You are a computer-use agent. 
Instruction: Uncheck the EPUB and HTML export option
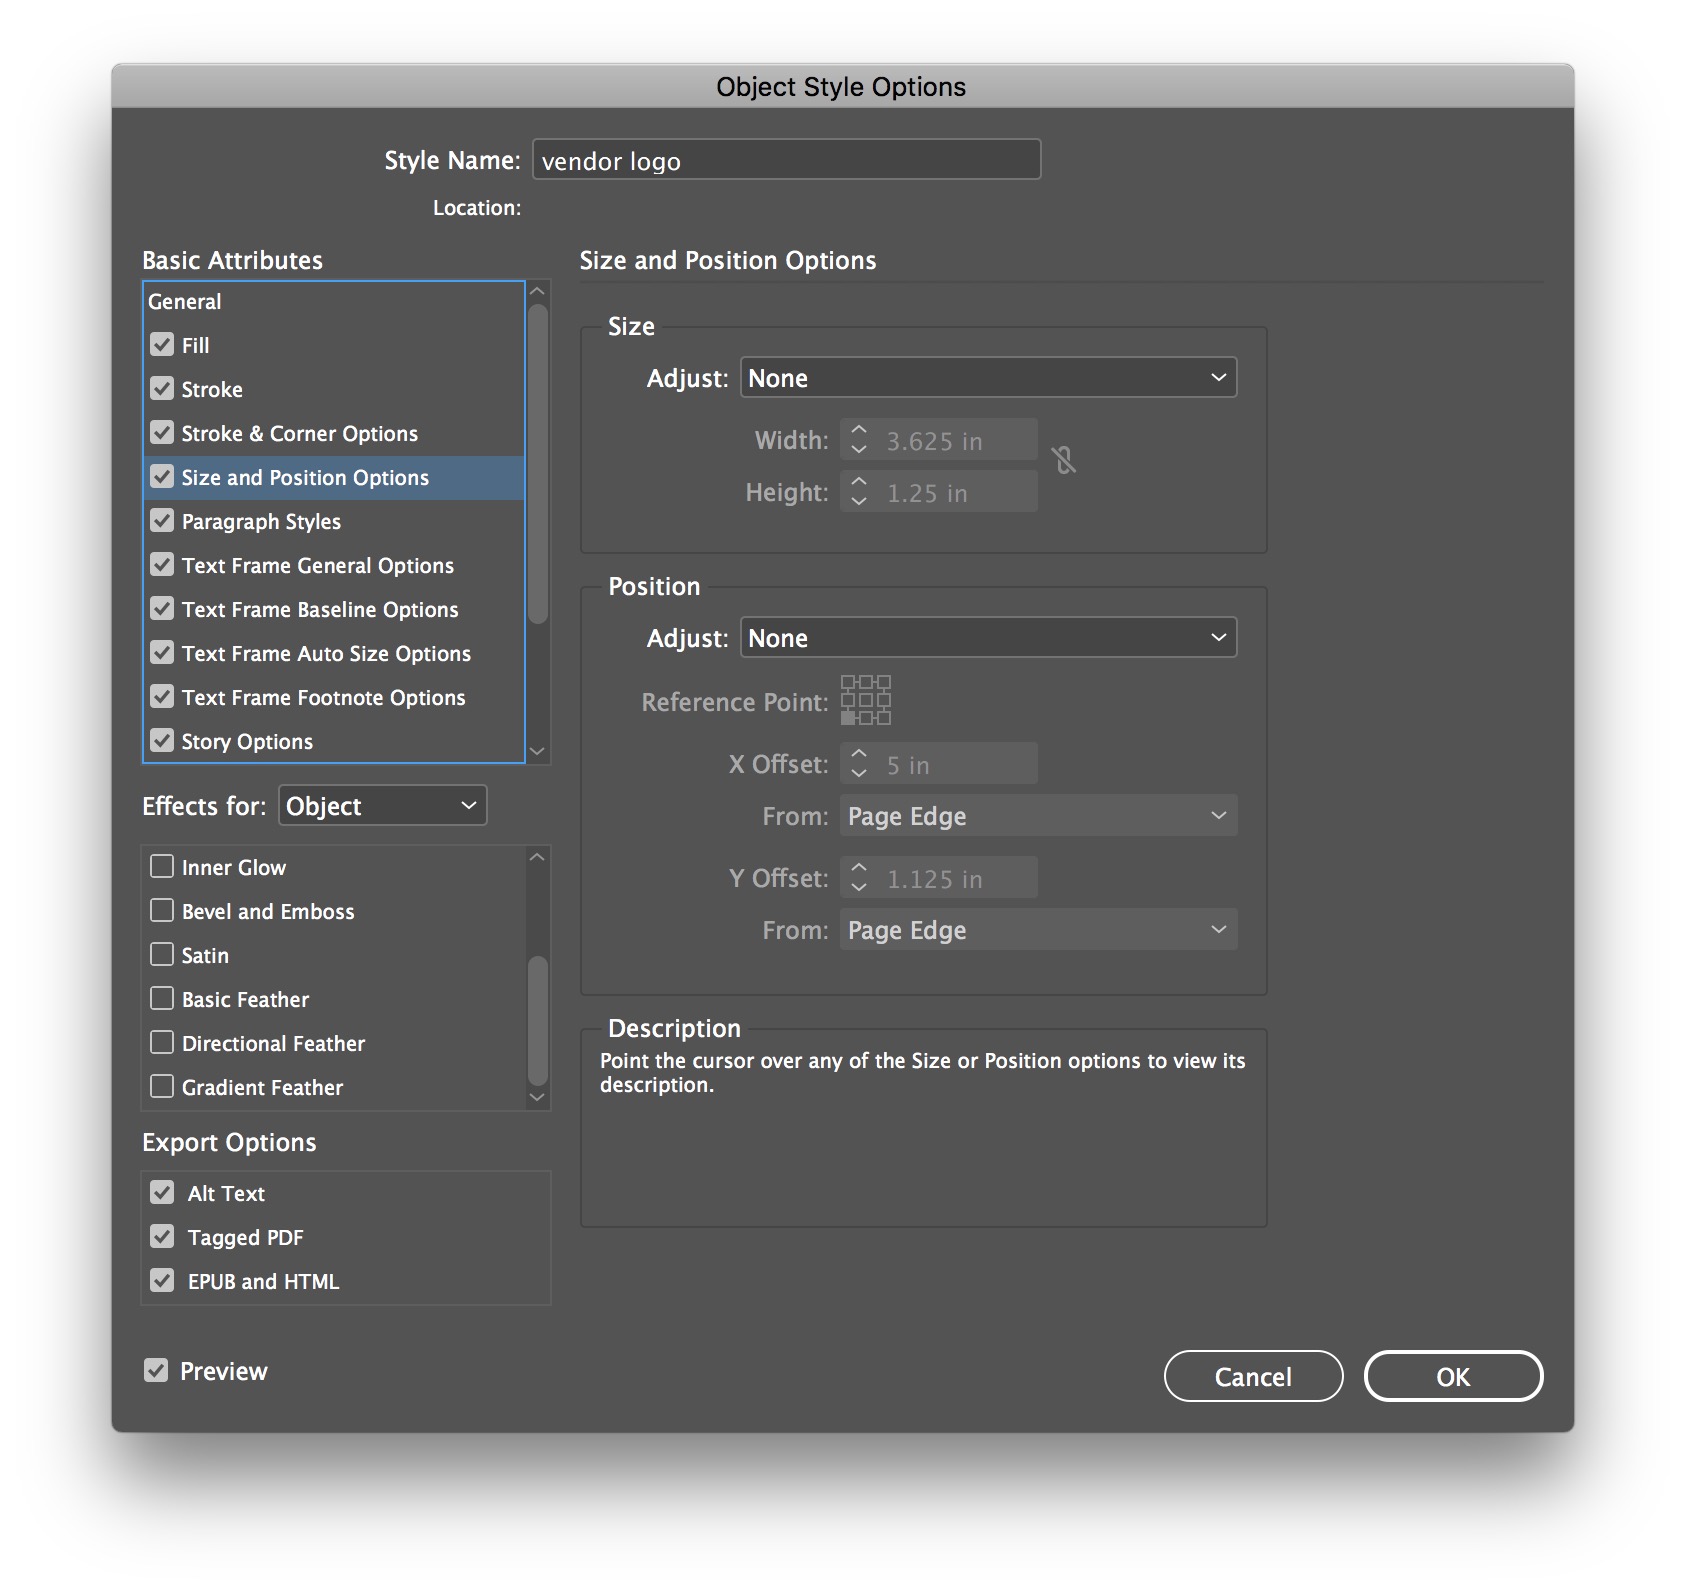(x=162, y=1281)
